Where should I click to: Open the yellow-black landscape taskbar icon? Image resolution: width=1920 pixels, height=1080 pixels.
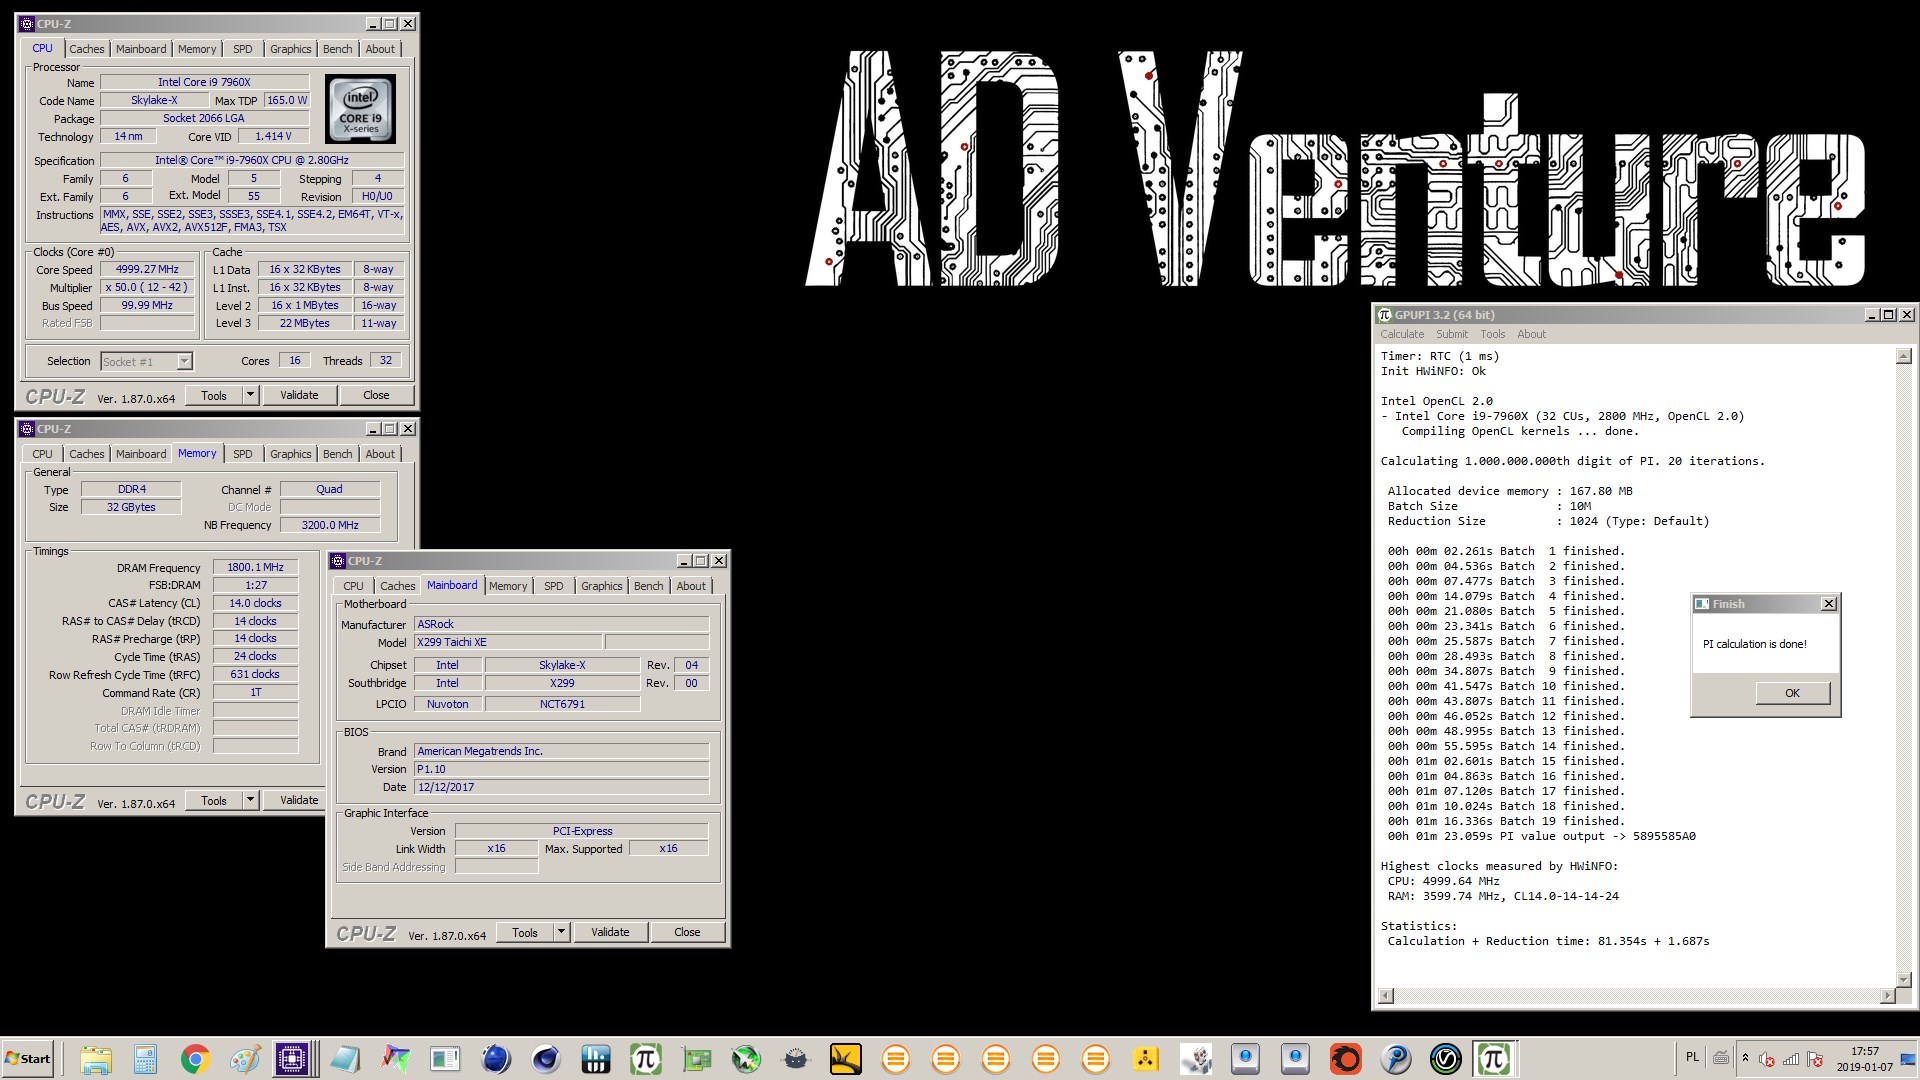pos(846,1059)
